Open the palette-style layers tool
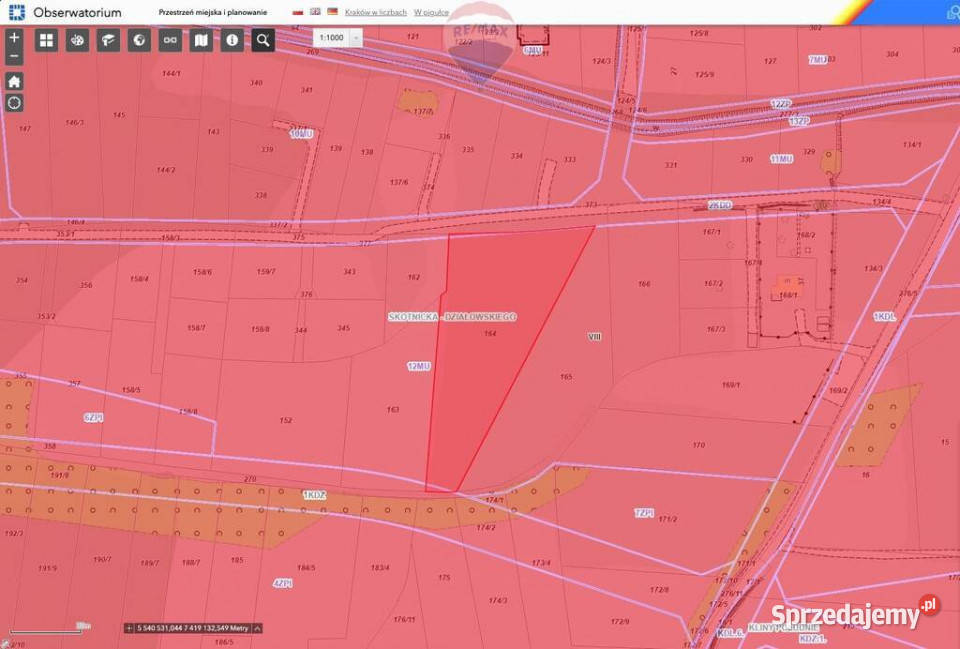The height and width of the screenshot is (649, 960). tap(77, 40)
